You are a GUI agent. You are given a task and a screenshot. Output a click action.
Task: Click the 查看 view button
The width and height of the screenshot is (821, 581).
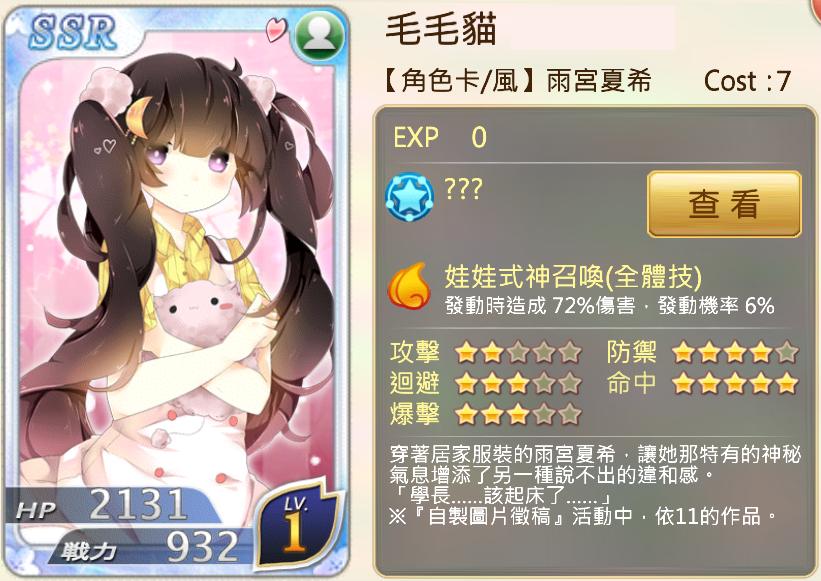[724, 204]
